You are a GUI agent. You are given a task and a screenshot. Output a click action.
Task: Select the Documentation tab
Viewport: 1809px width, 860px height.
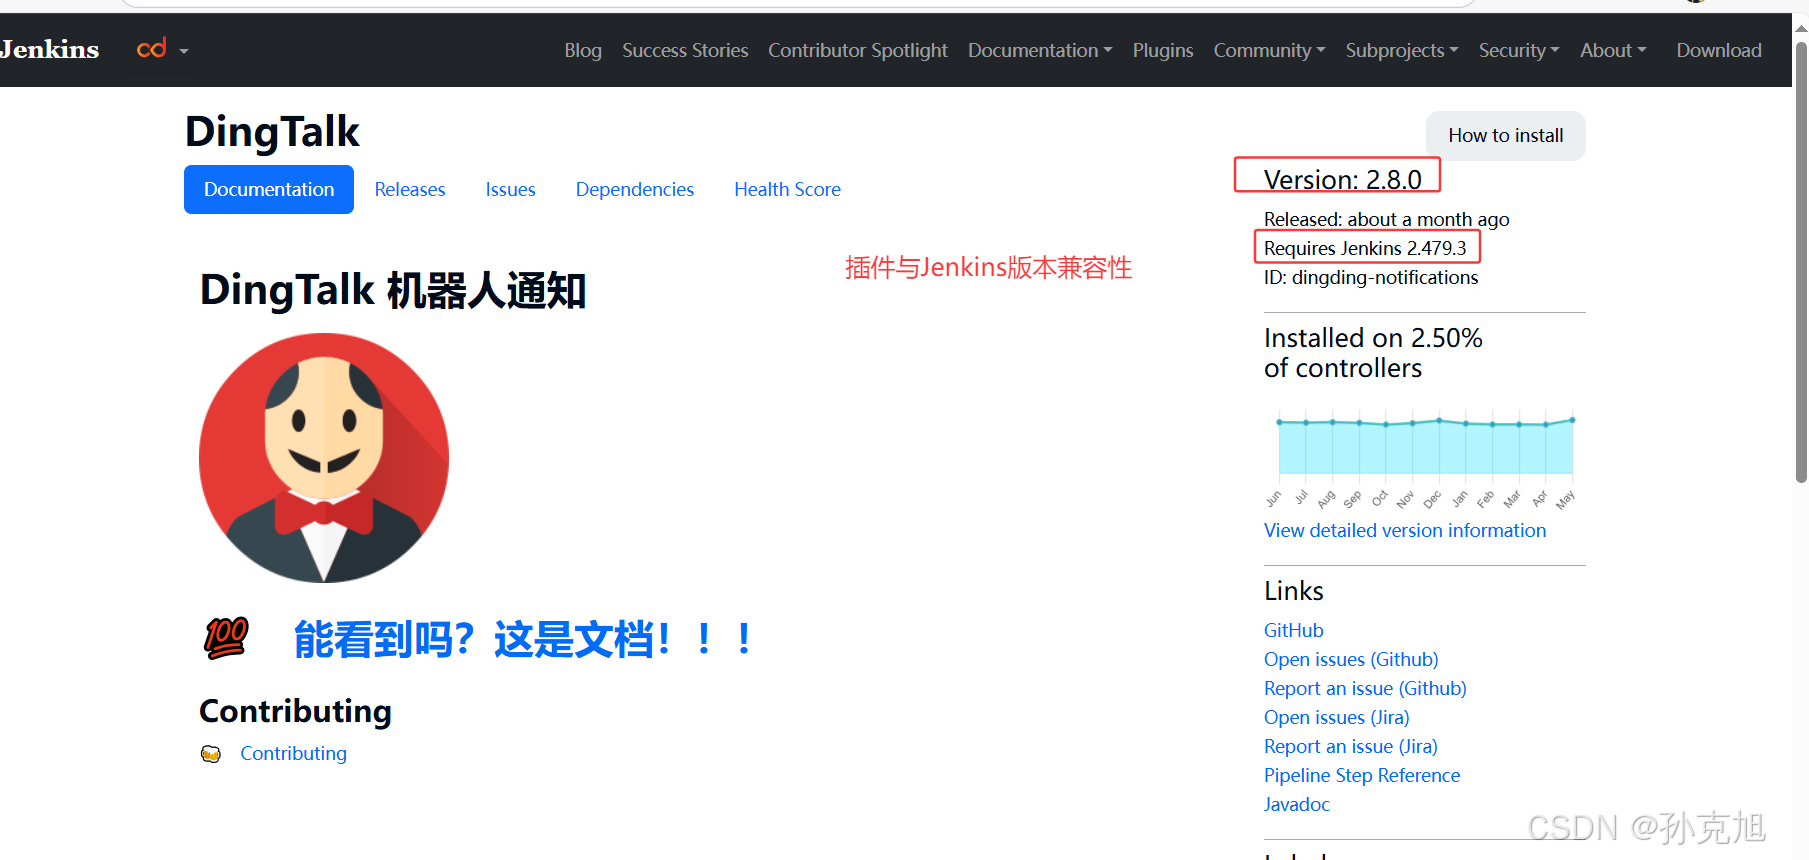click(x=269, y=189)
